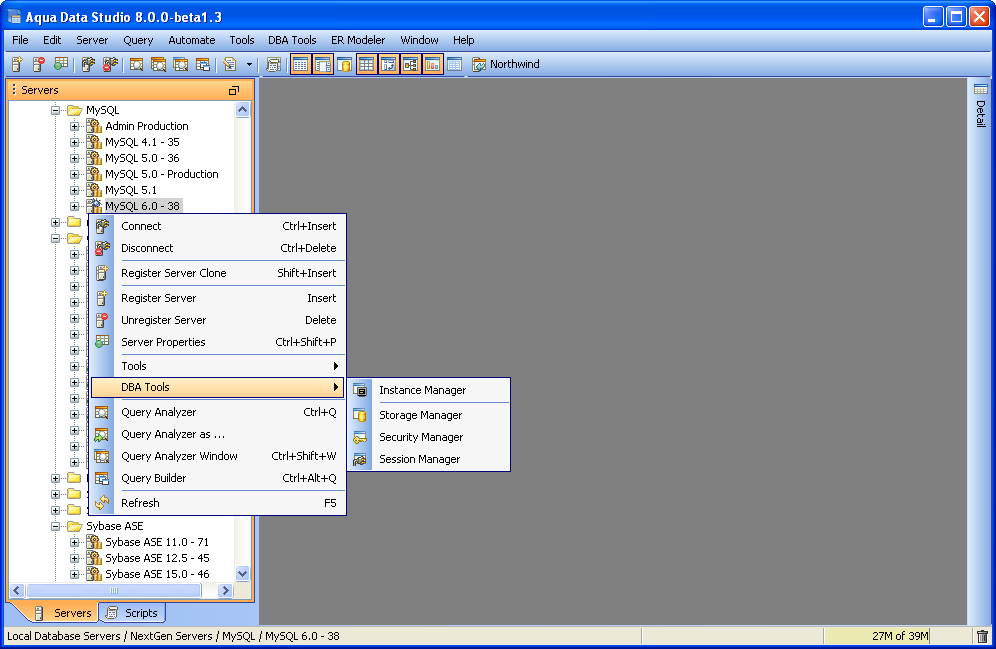Click the Register Server toolbar icon
Viewport: 996px width, 649px height.
tap(17, 64)
